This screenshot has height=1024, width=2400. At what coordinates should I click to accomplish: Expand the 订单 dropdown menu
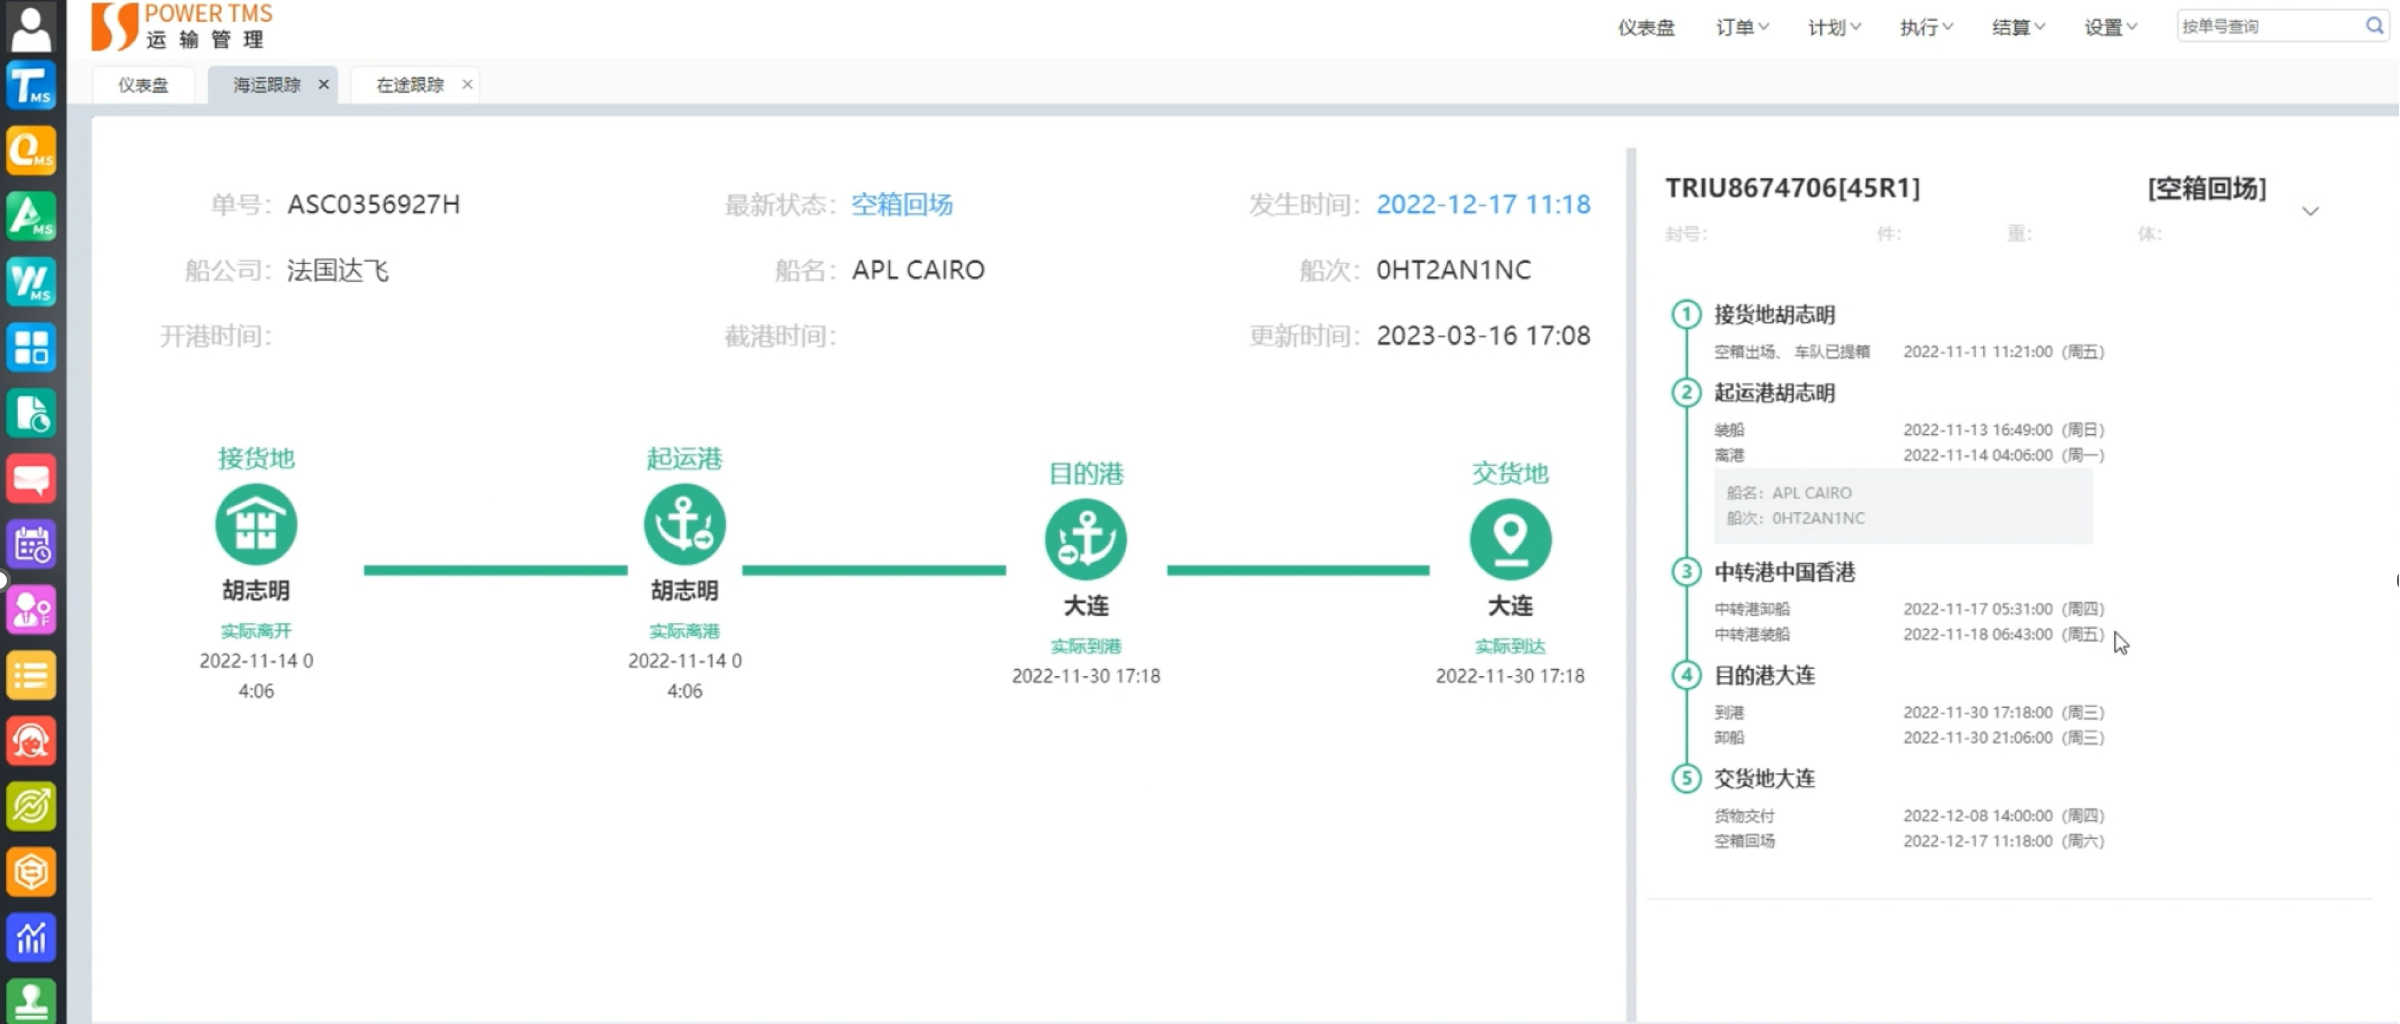(x=1742, y=27)
